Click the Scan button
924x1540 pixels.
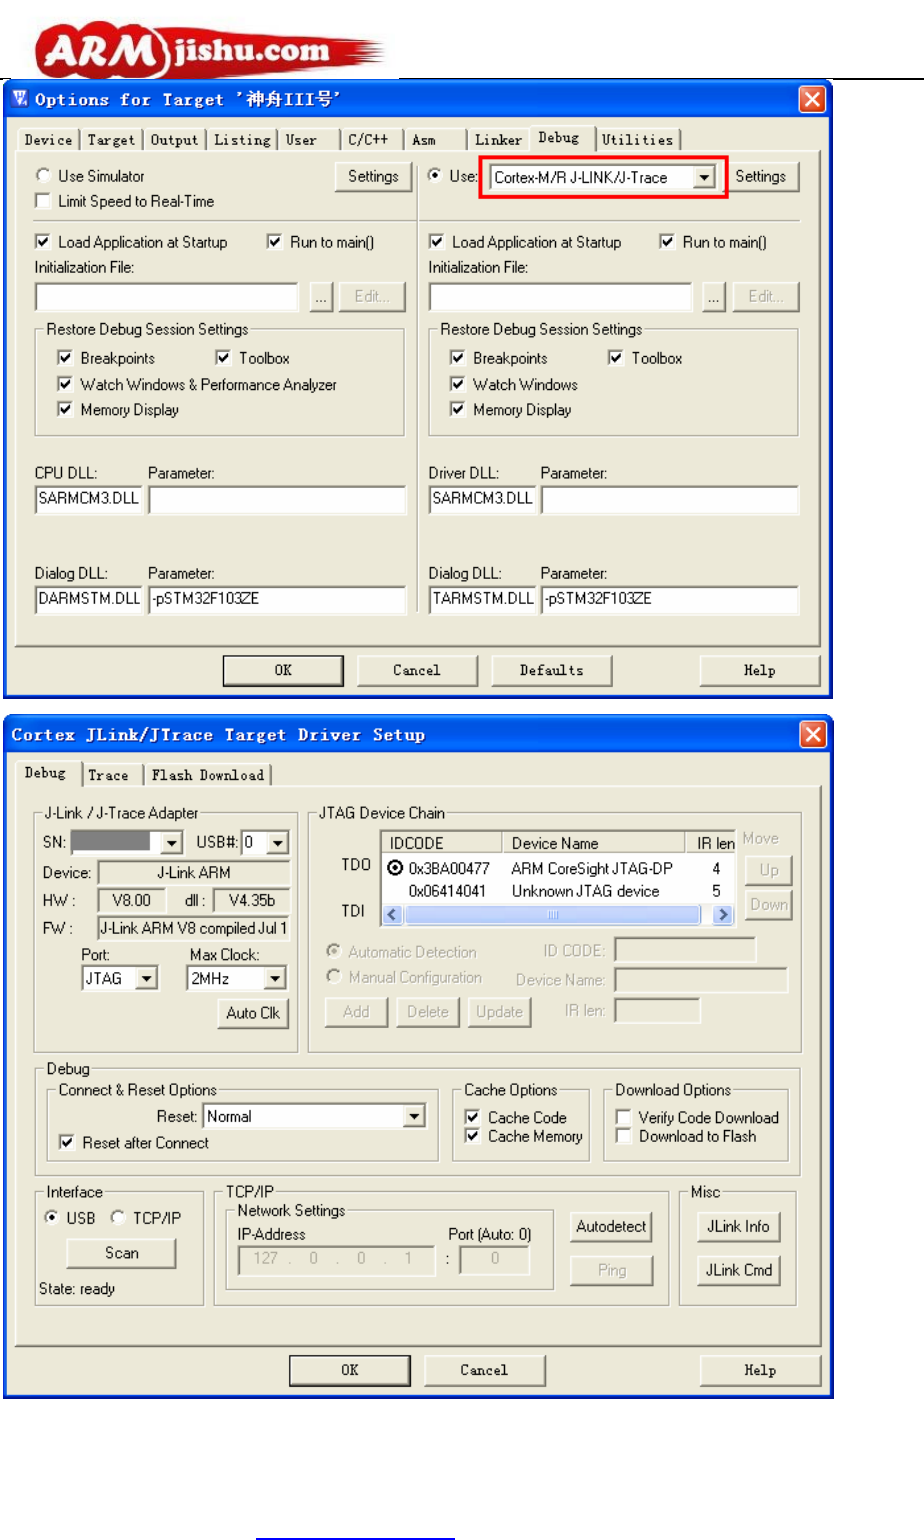pyautogui.click(x=121, y=1253)
